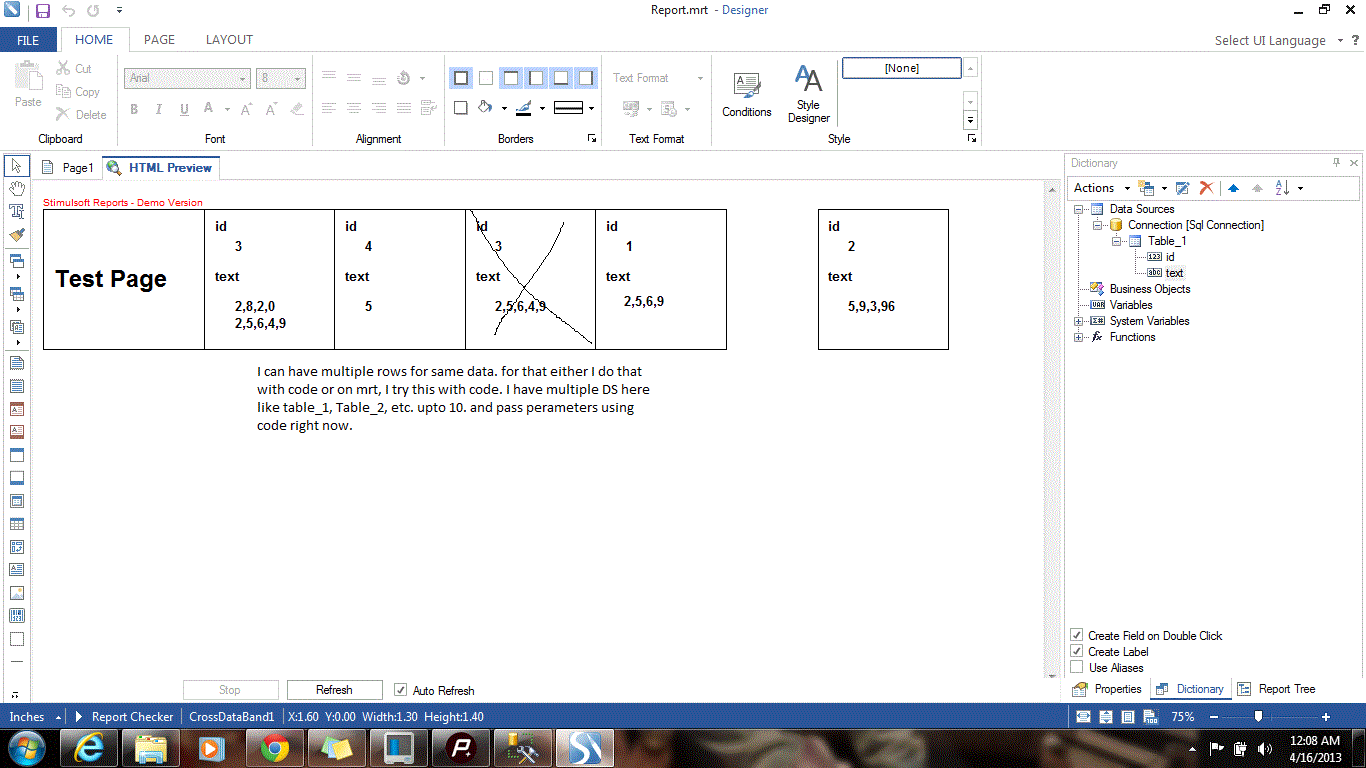This screenshot has width=1366, height=768.
Task: Move dictionary item up with blue arrow
Action: 1233,188
